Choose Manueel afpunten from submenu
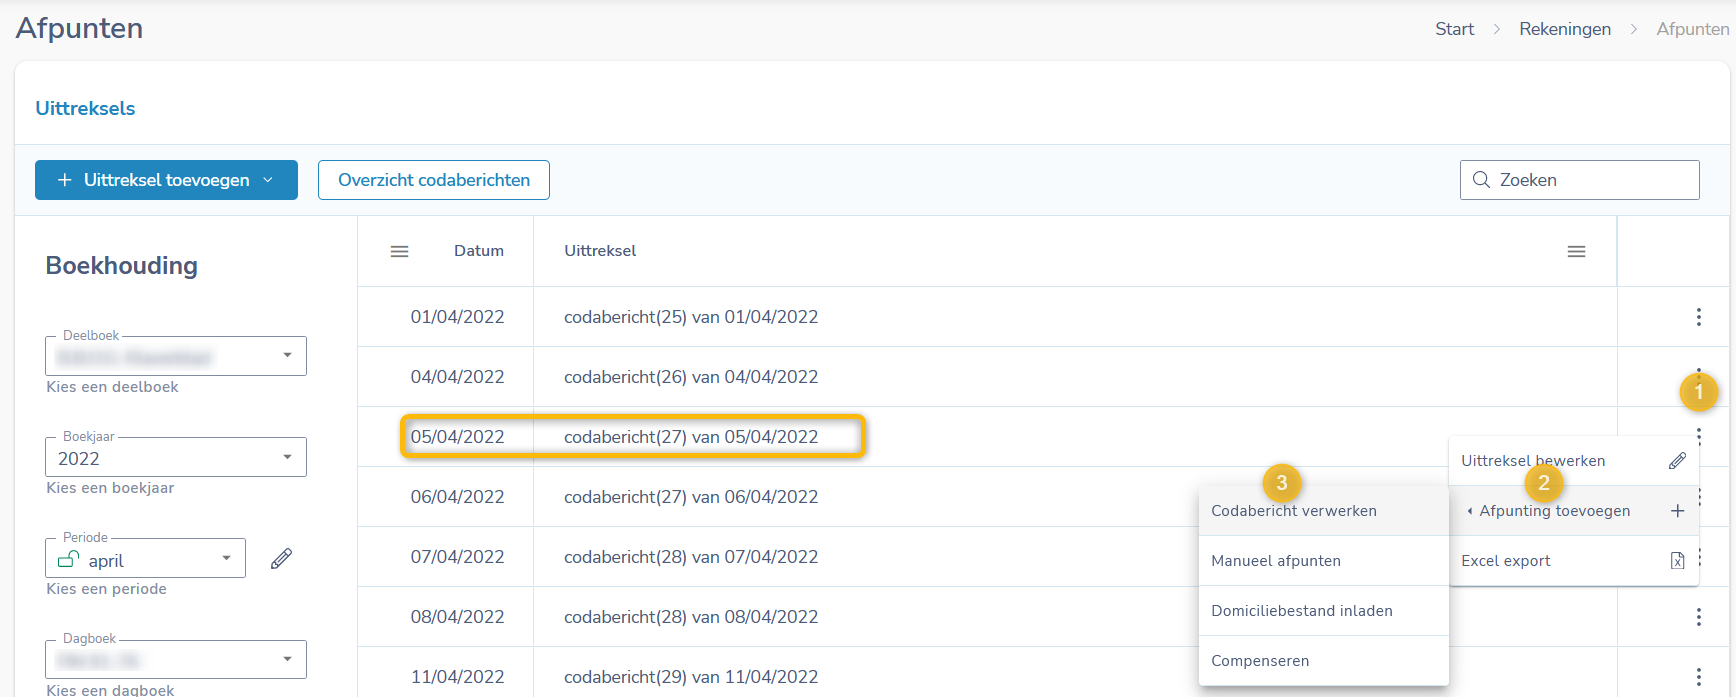The image size is (1736, 697). [x=1323, y=561]
